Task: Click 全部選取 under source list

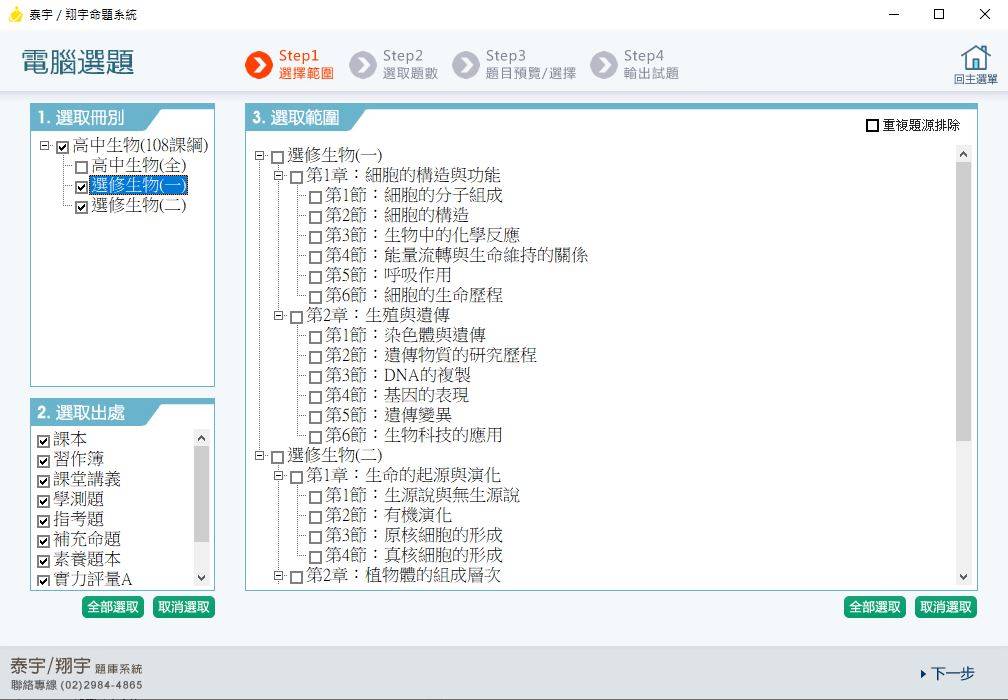Action: click(x=113, y=607)
